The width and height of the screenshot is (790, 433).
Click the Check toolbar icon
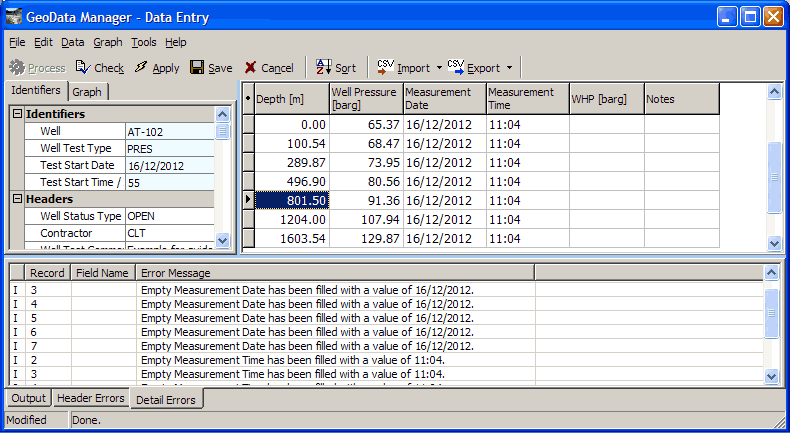[x=83, y=68]
